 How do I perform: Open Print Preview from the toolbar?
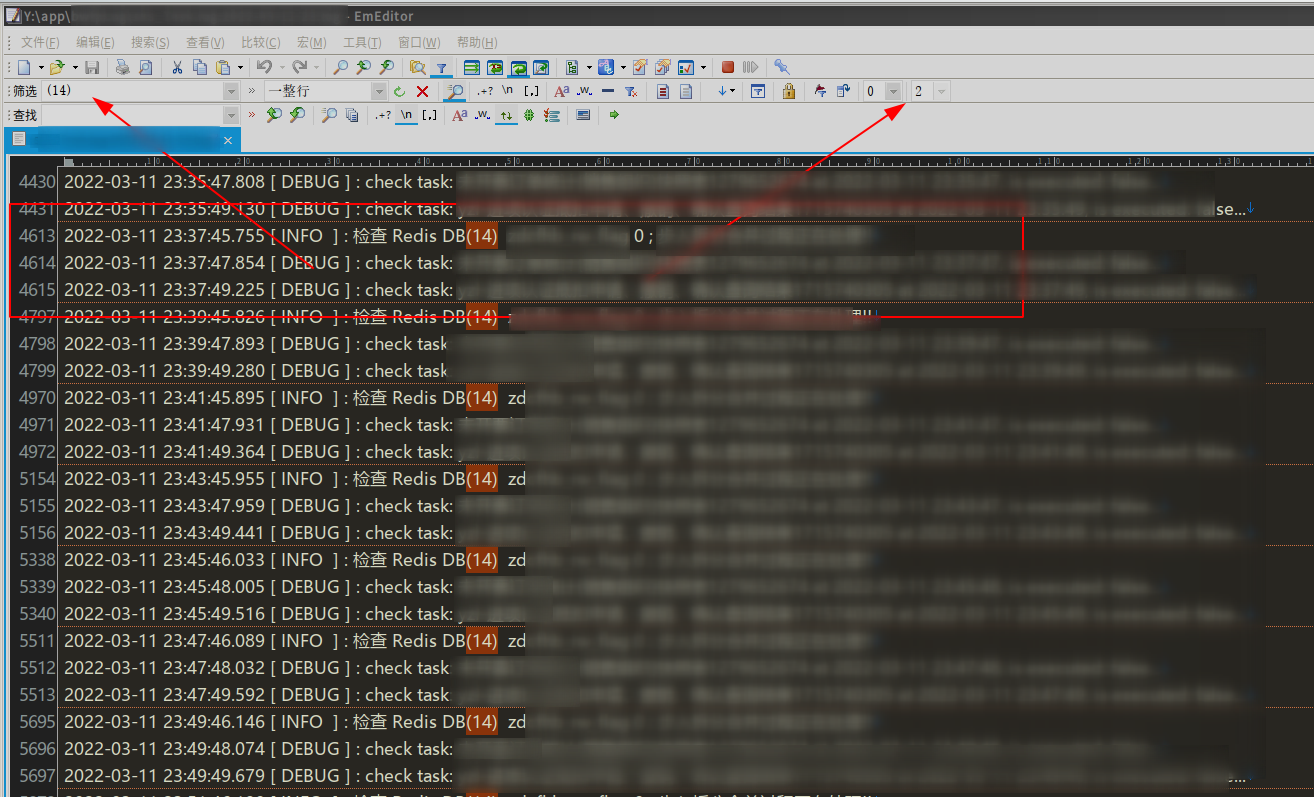click(x=145, y=67)
